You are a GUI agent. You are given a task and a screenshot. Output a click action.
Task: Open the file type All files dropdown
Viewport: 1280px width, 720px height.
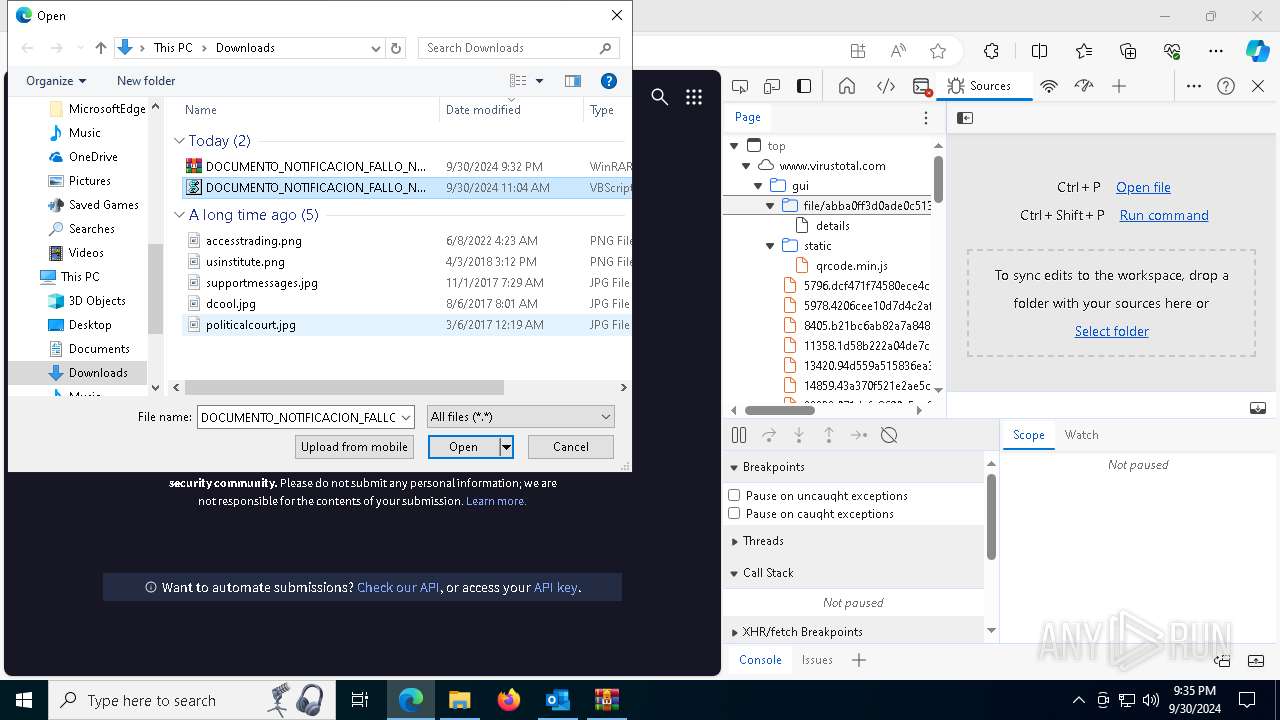coord(520,417)
